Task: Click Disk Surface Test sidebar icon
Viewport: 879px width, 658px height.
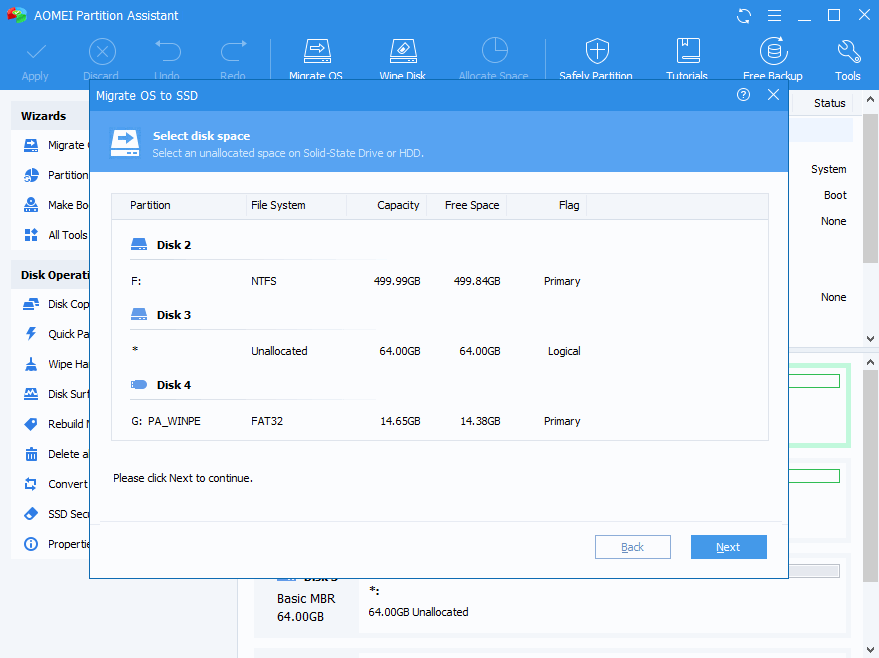Action: [x=31, y=394]
